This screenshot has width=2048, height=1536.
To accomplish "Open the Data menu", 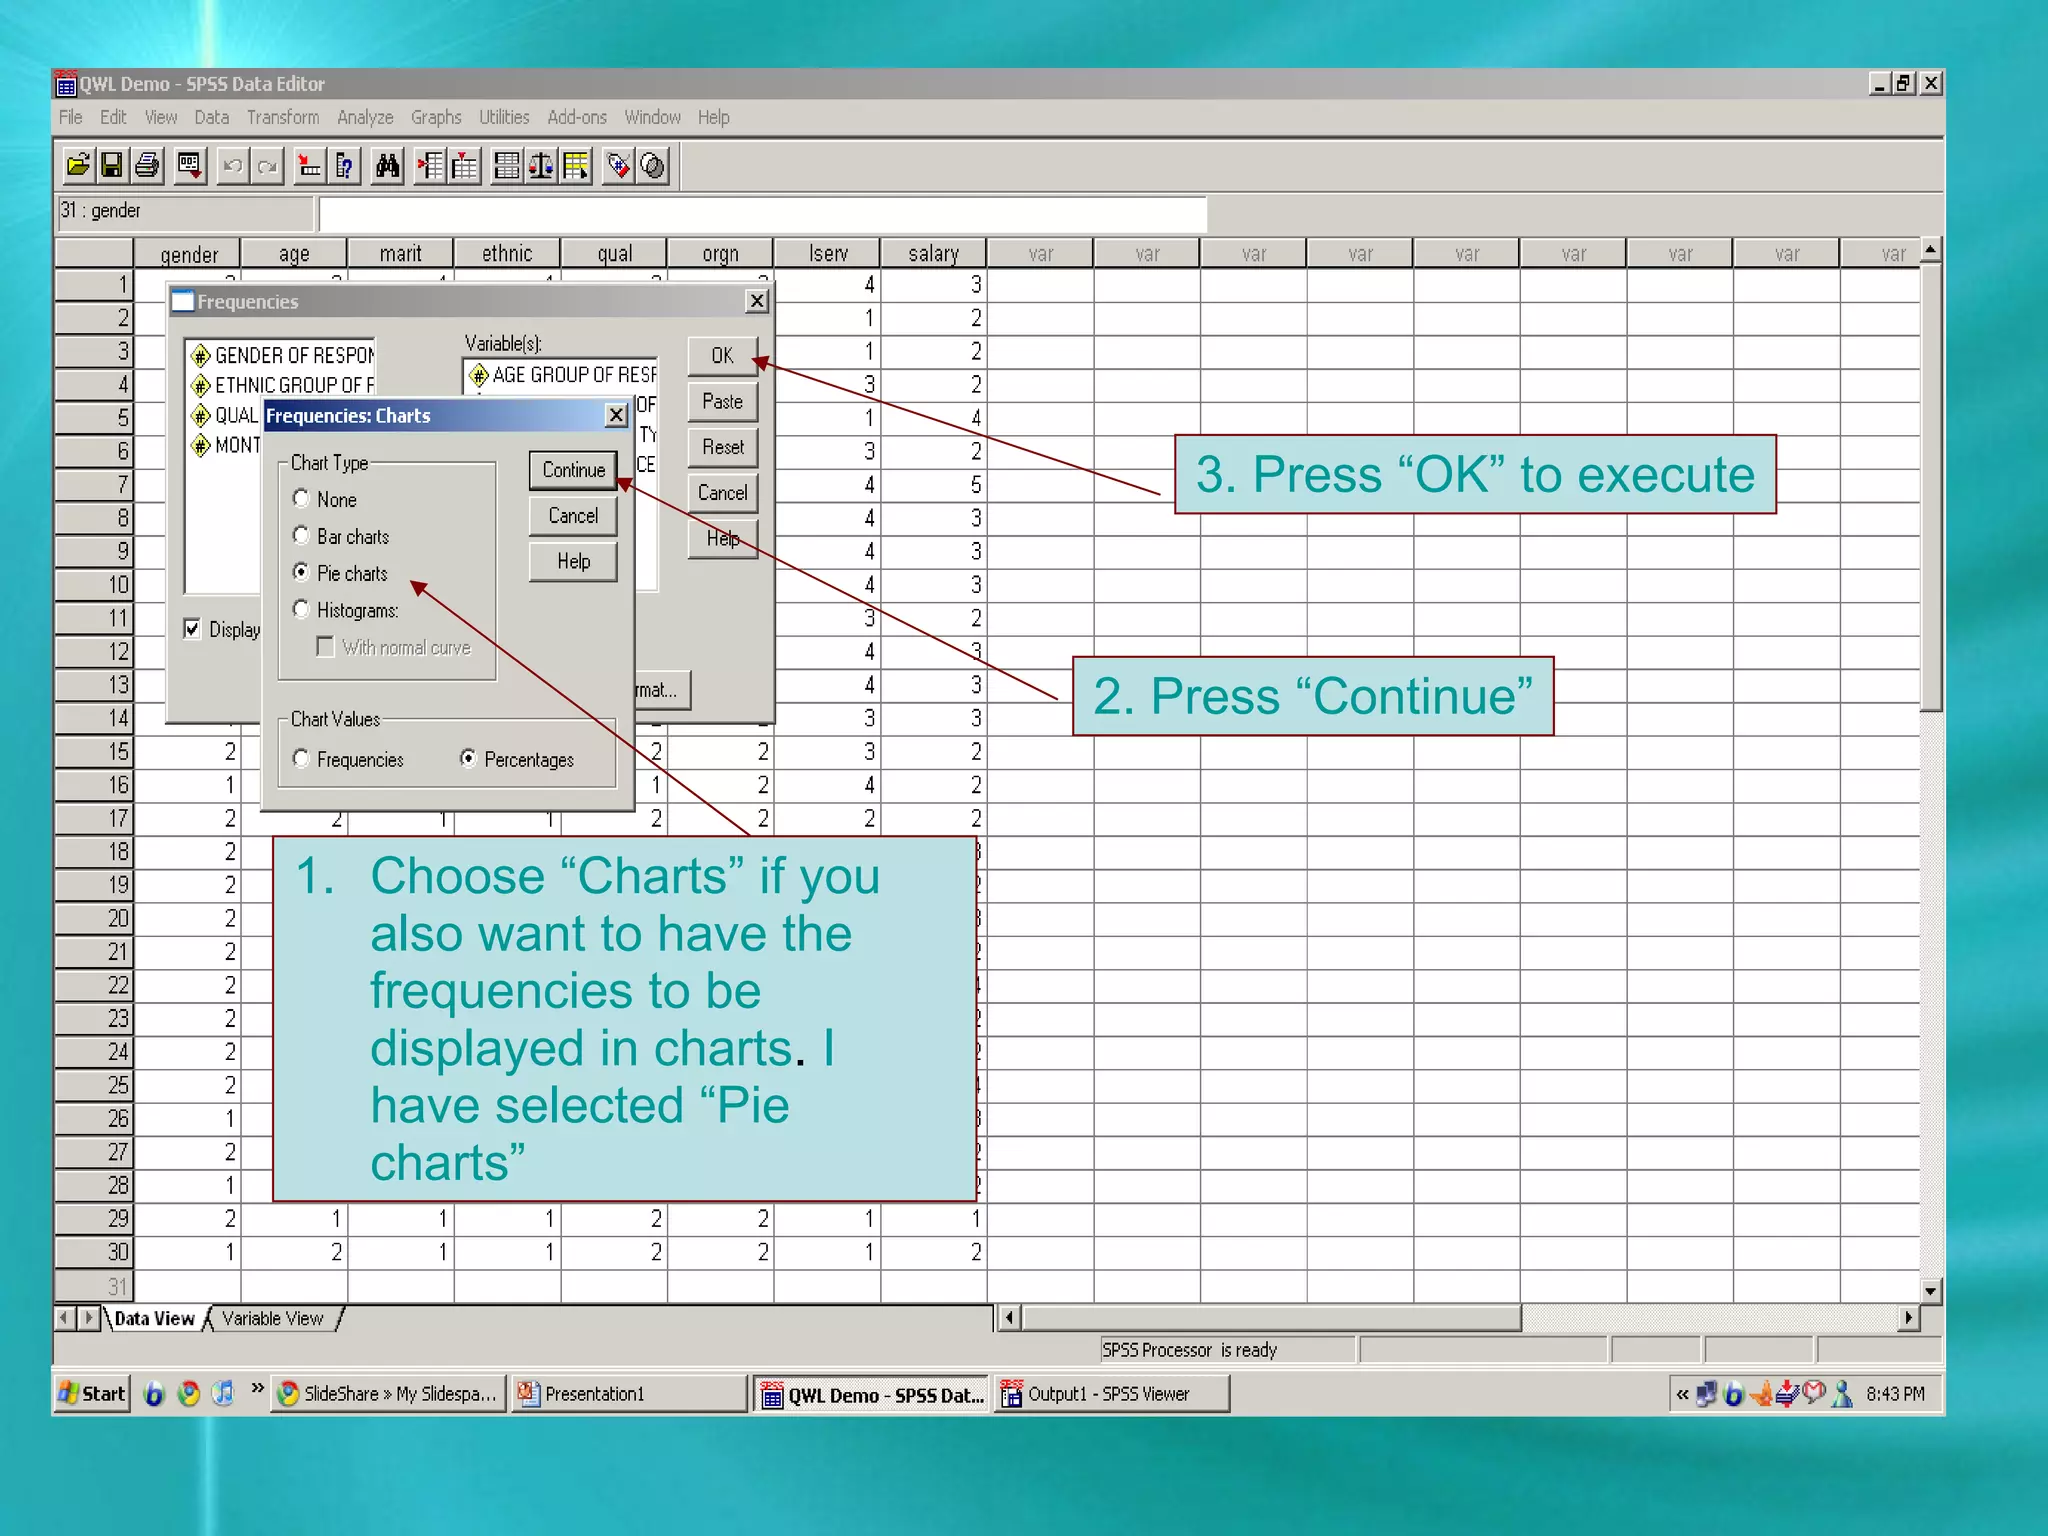I will (x=212, y=117).
